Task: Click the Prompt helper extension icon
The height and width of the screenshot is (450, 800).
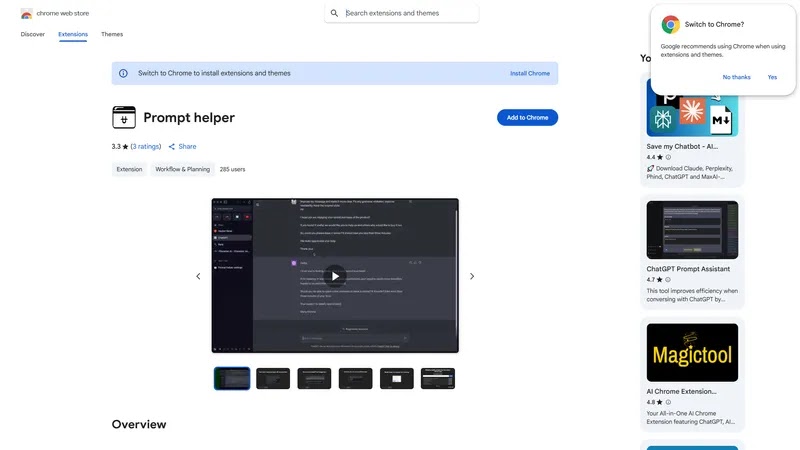Action: point(124,117)
